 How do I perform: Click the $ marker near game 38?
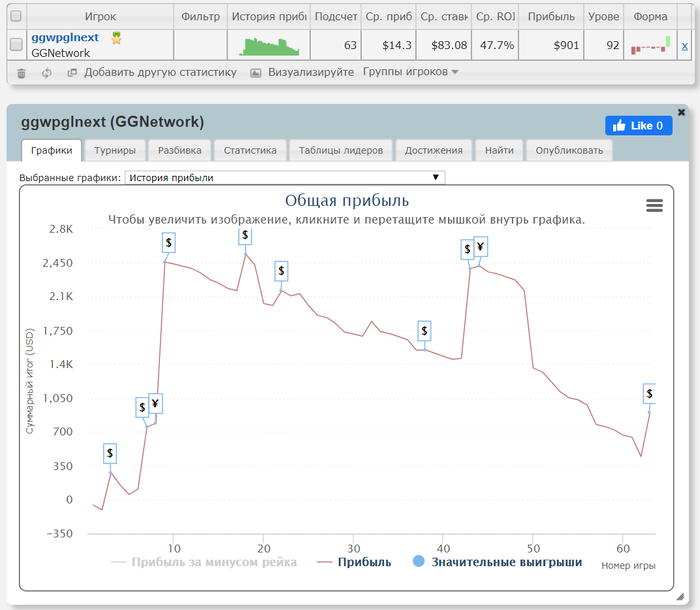[424, 331]
